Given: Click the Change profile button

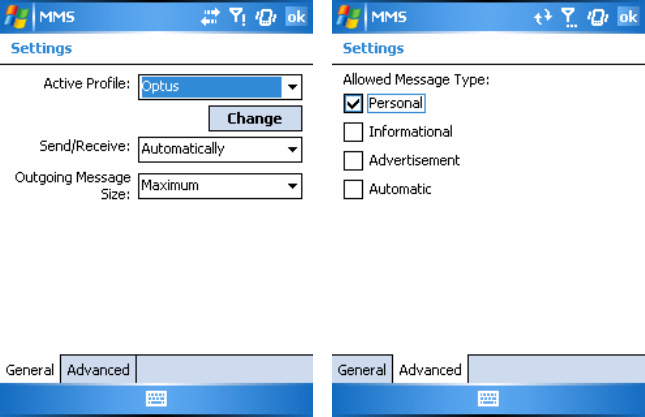Looking at the screenshot, I should pyautogui.click(x=255, y=118).
